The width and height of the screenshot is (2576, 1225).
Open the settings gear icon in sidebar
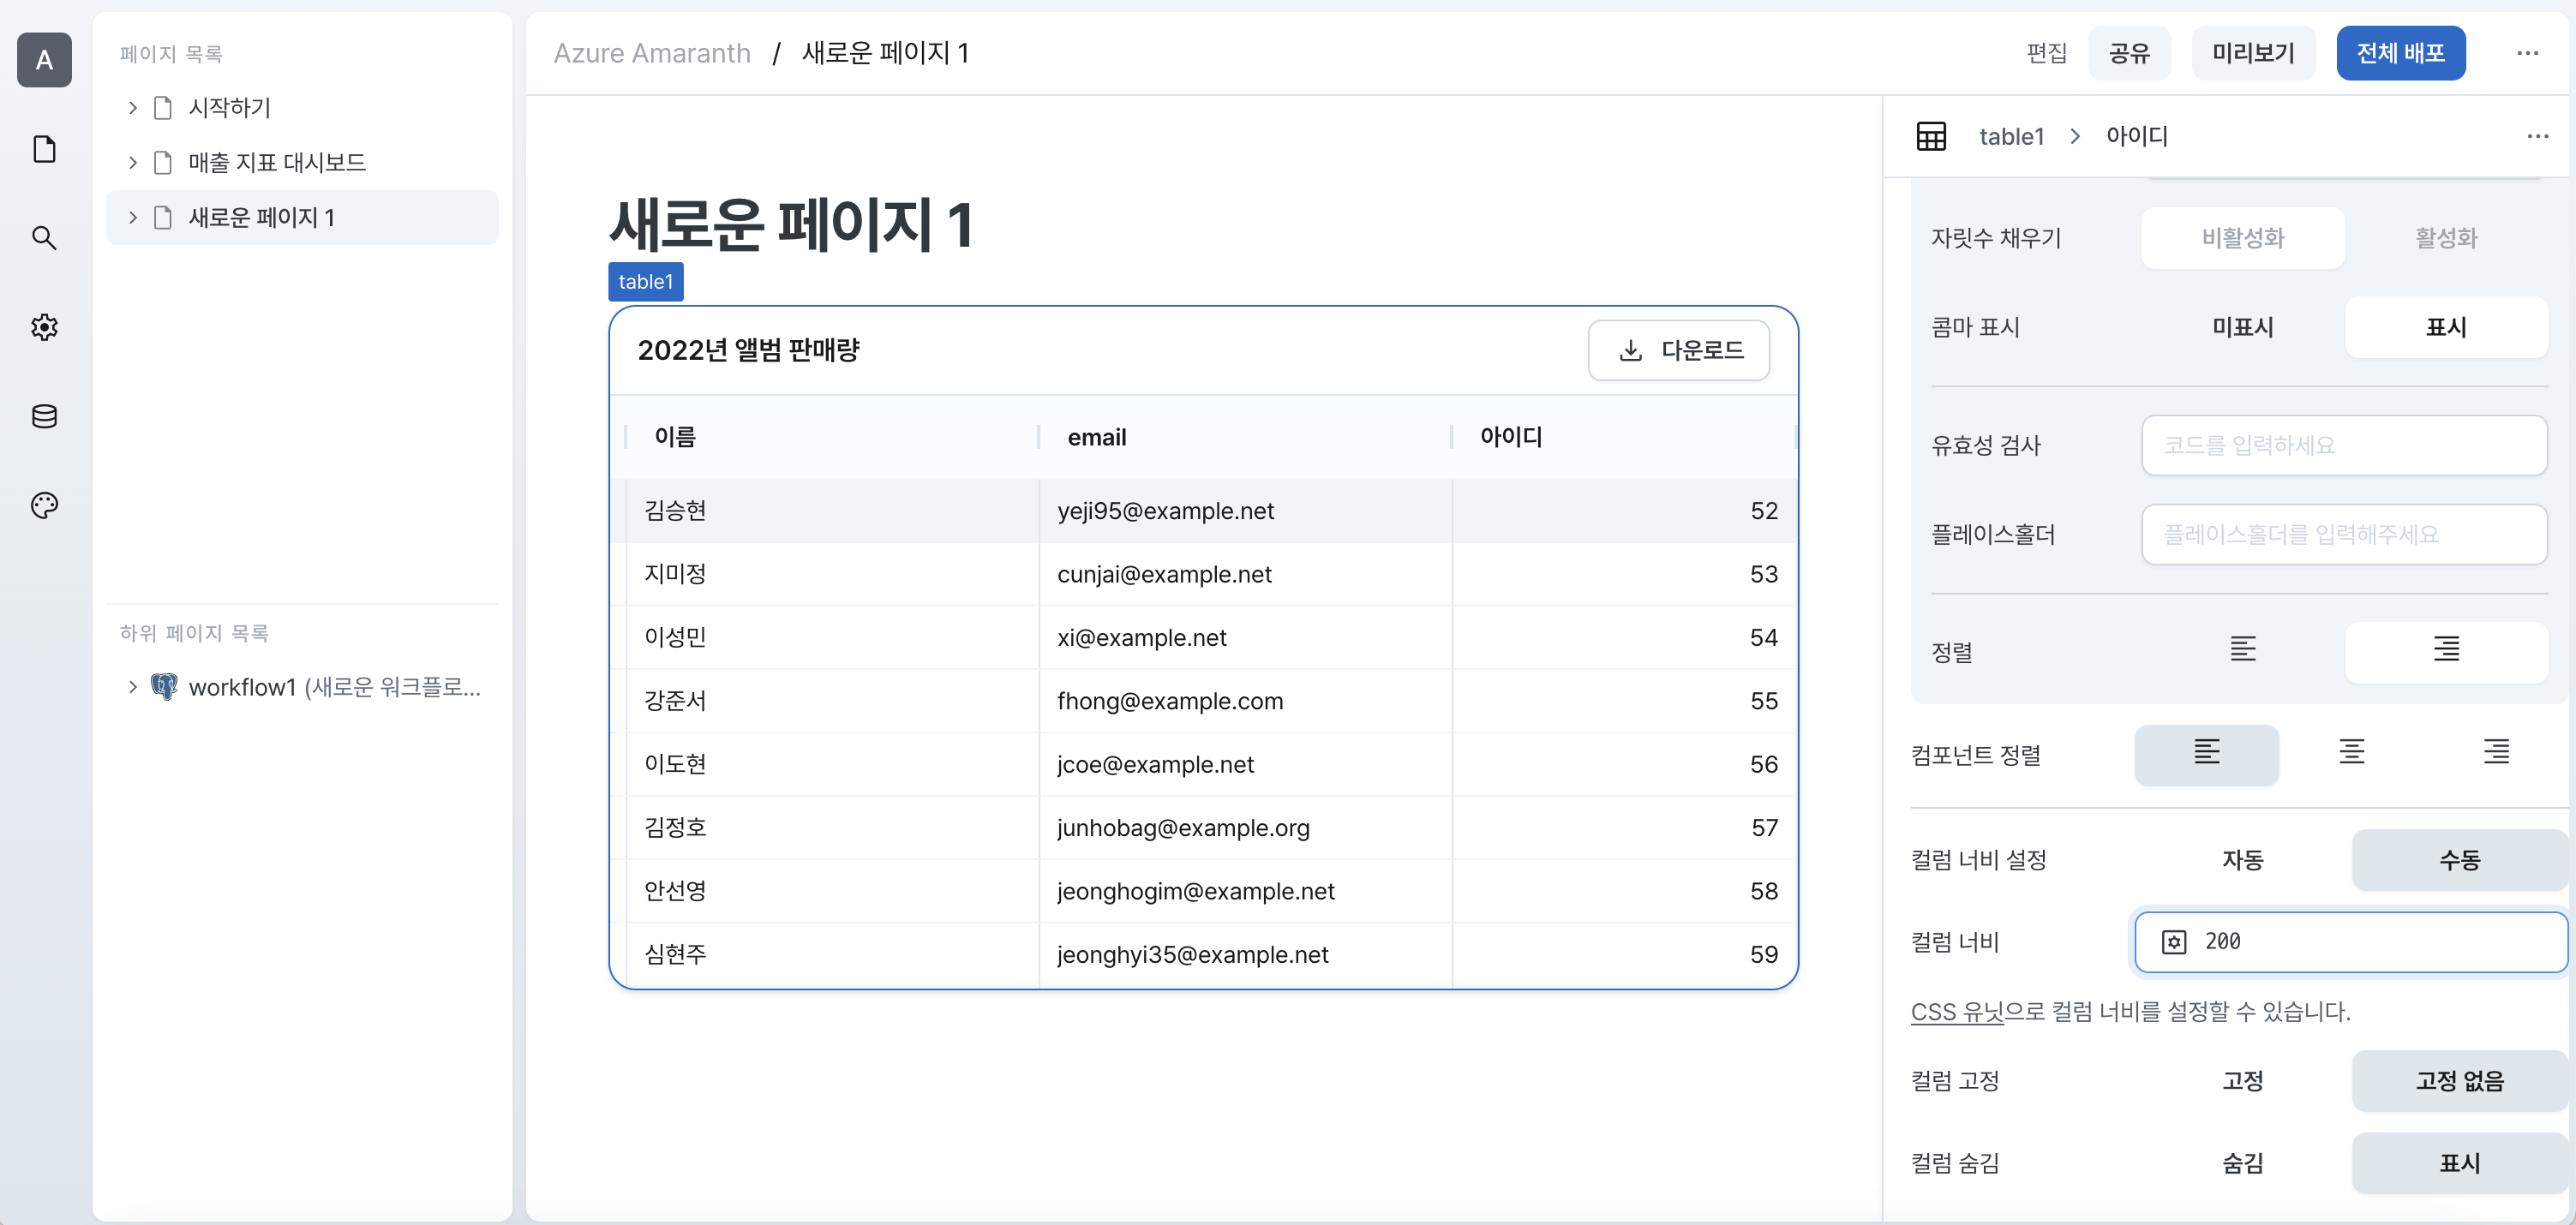click(44, 327)
